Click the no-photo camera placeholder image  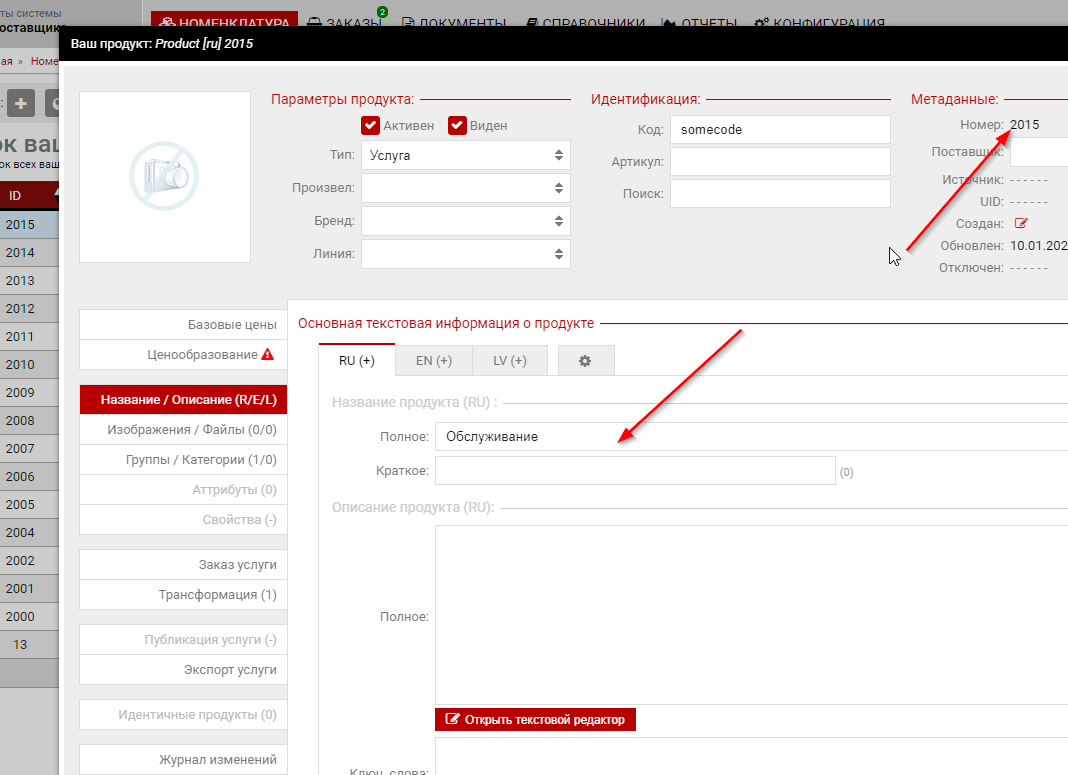(x=165, y=176)
